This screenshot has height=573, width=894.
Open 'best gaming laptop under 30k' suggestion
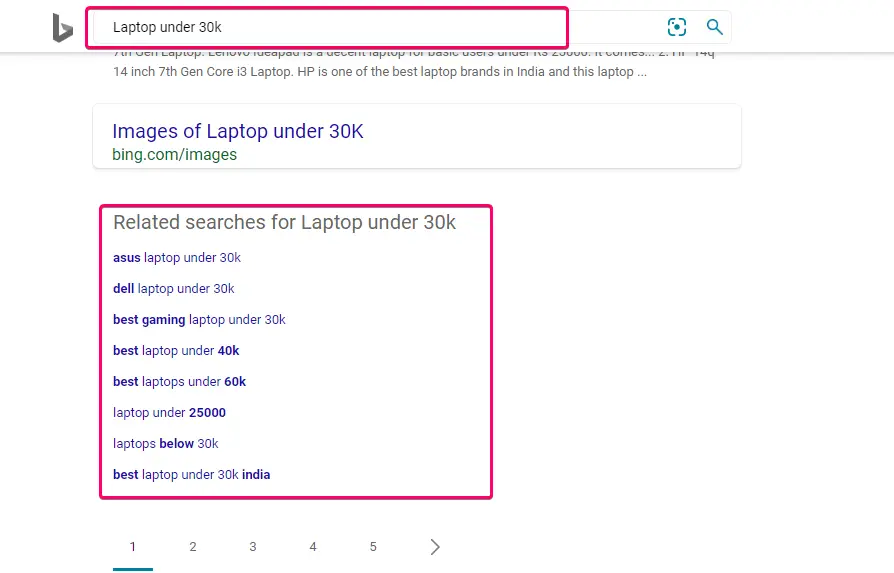click(199, 320)
